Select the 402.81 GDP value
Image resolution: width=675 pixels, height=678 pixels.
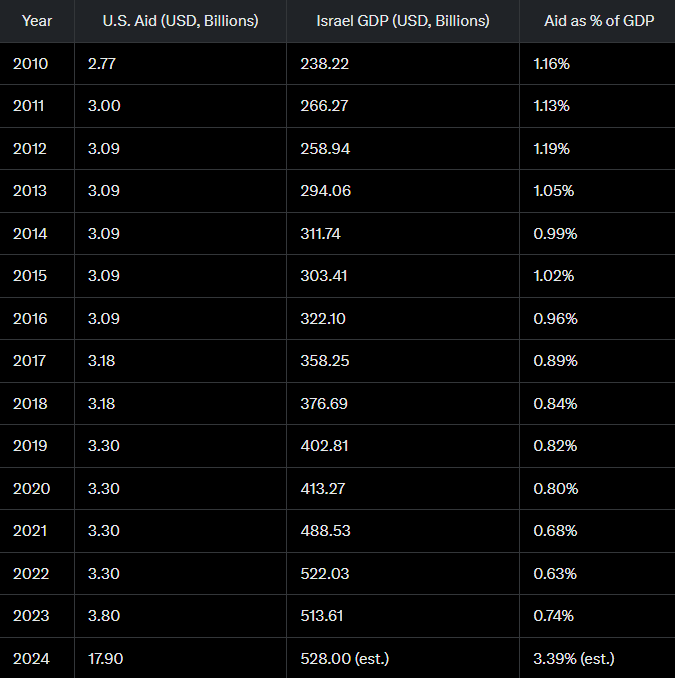coord(324,445)
